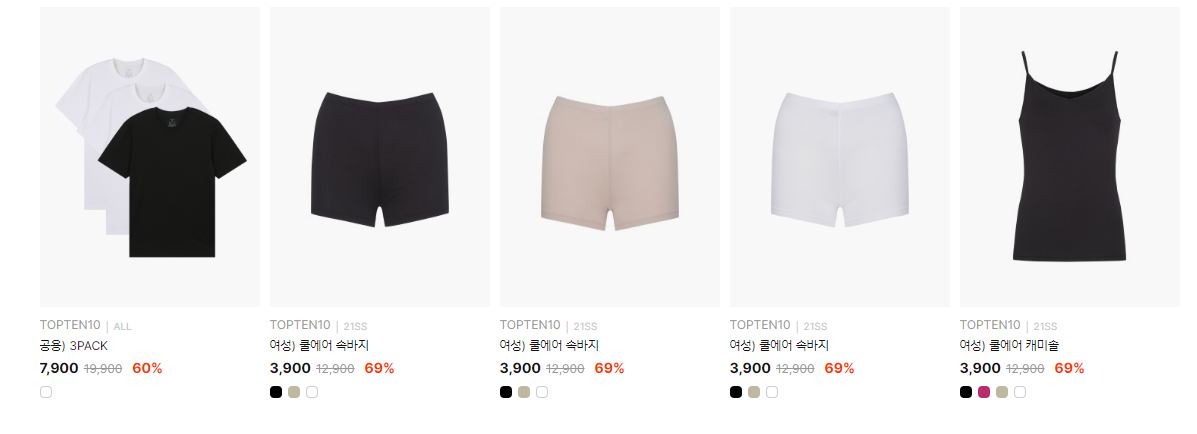Select beige swatch under beige shorts product
1197x434 pixels.
point(524,392)
